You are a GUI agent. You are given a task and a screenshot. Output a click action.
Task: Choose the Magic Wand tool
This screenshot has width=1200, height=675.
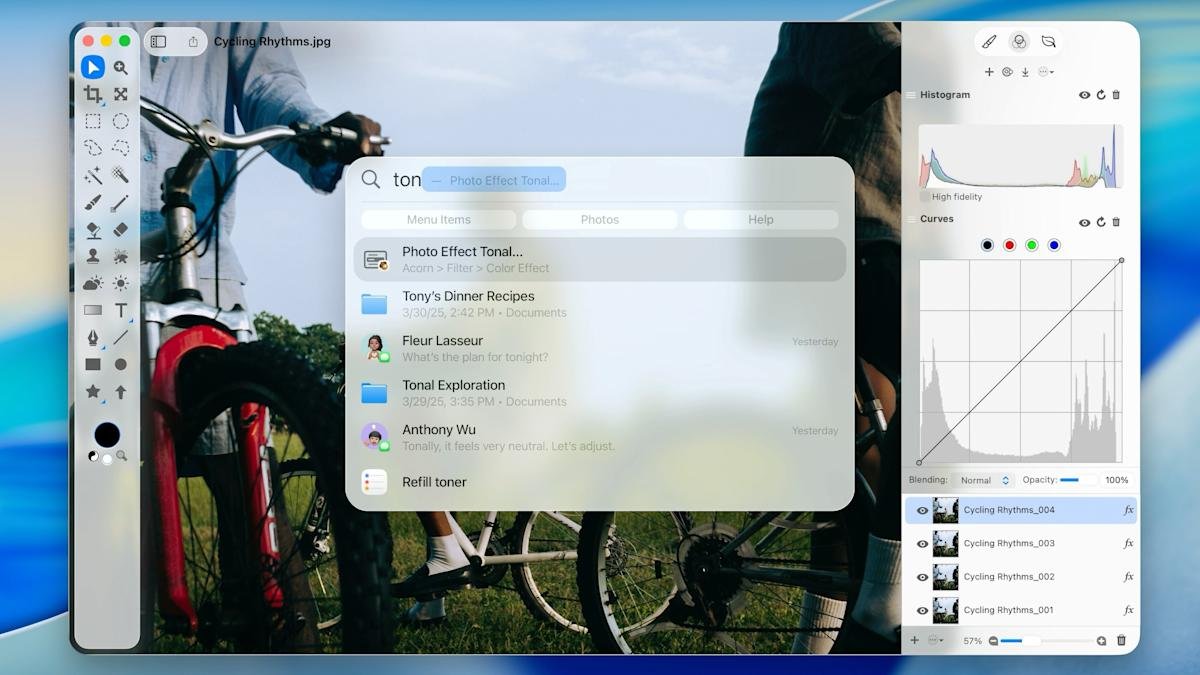(x=92, y=175)
